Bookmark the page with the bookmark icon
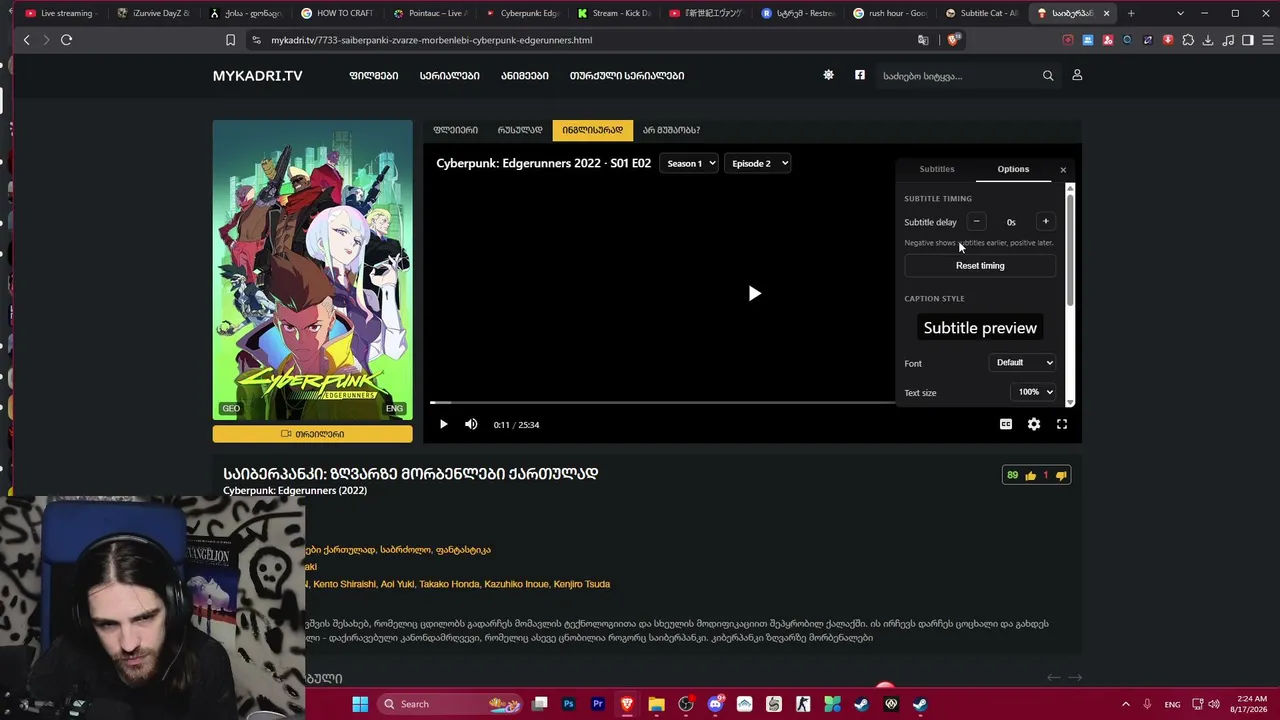 point(230,40)
